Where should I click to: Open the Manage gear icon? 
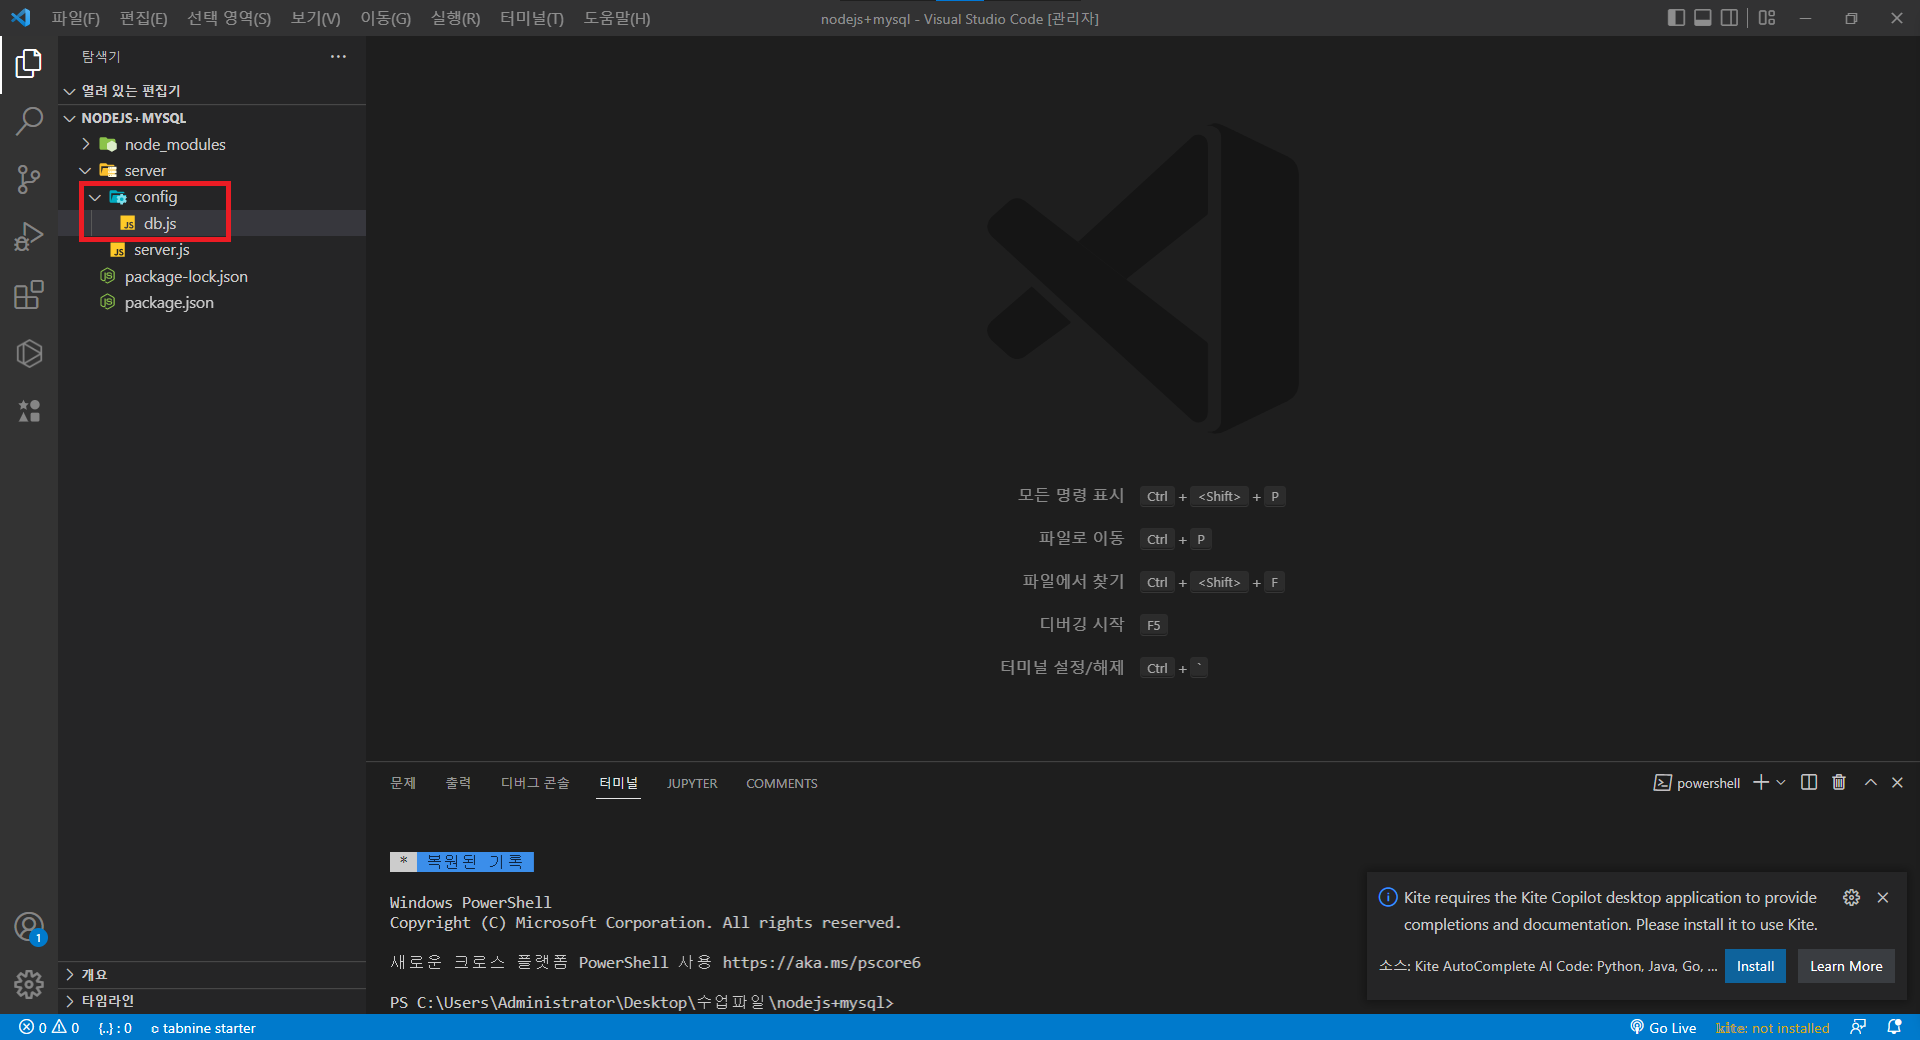[x=29, y=985]
